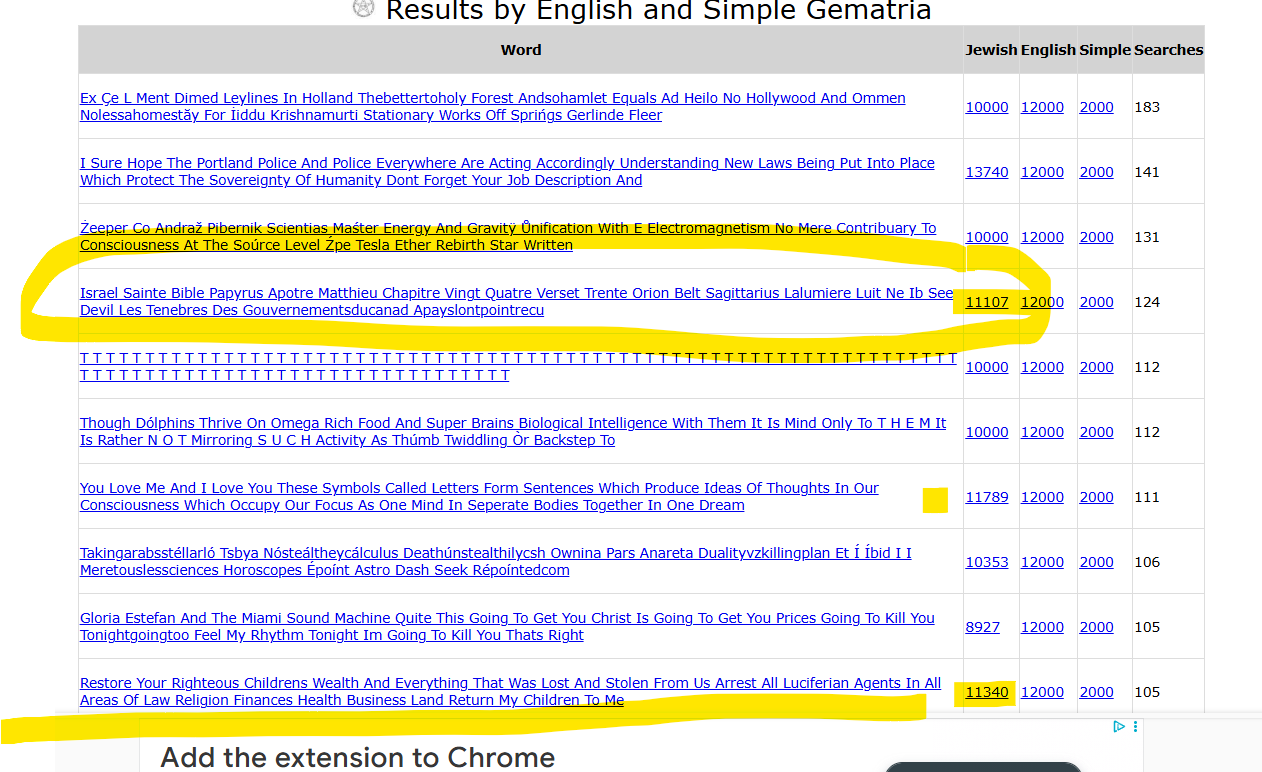Open the ad options three-dot icon
This screenshot has width=1262, height=772.
coord(1135,727)
